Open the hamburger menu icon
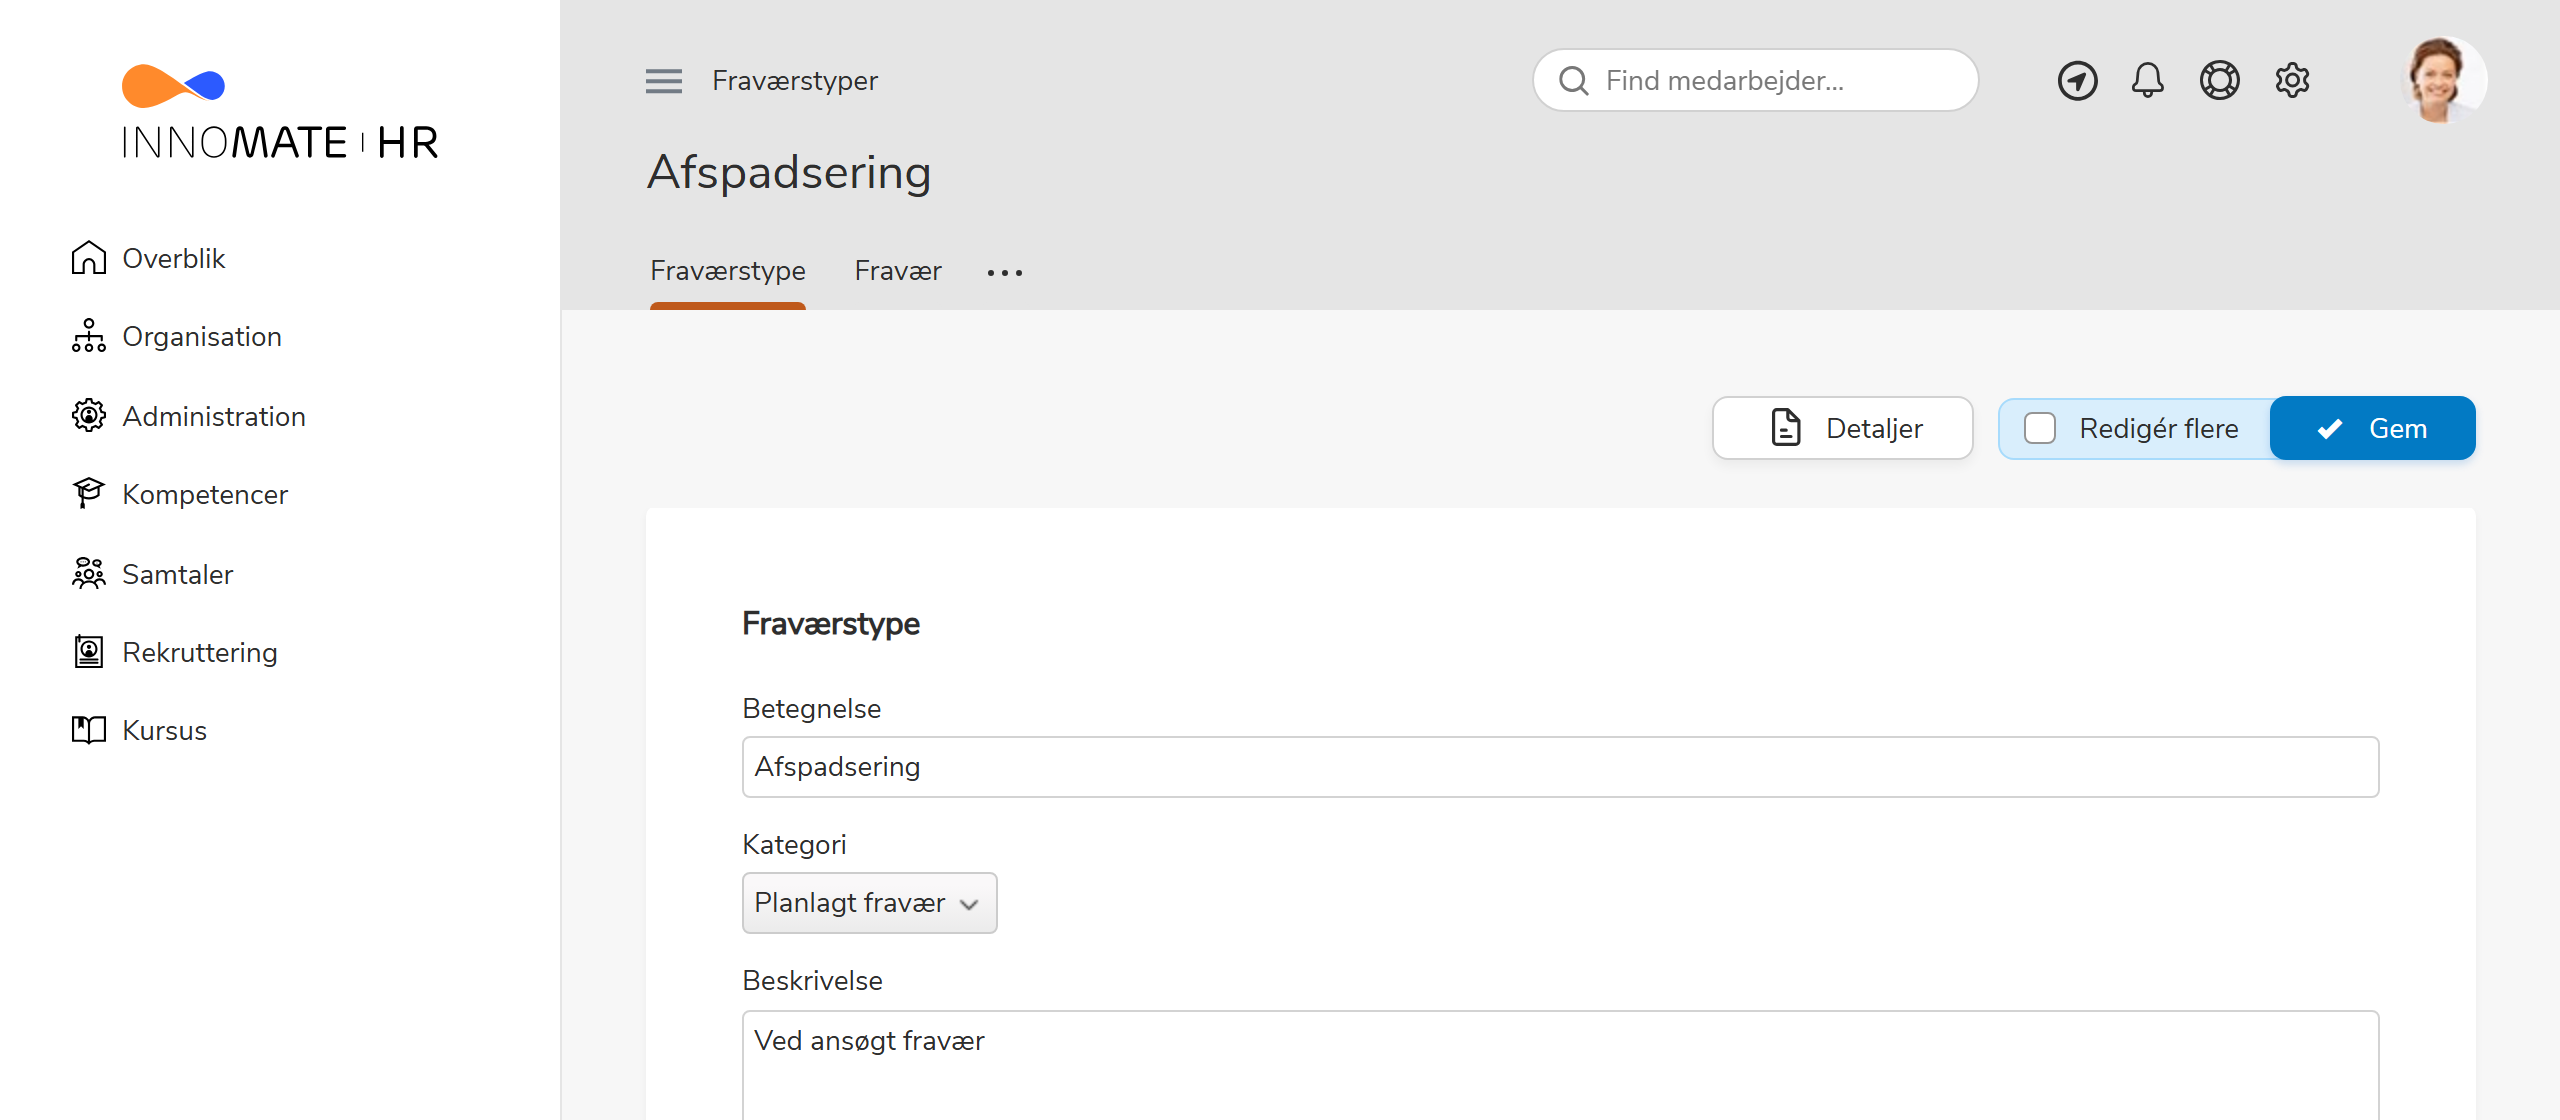The image size is (2560, 1120). [663, 81]
